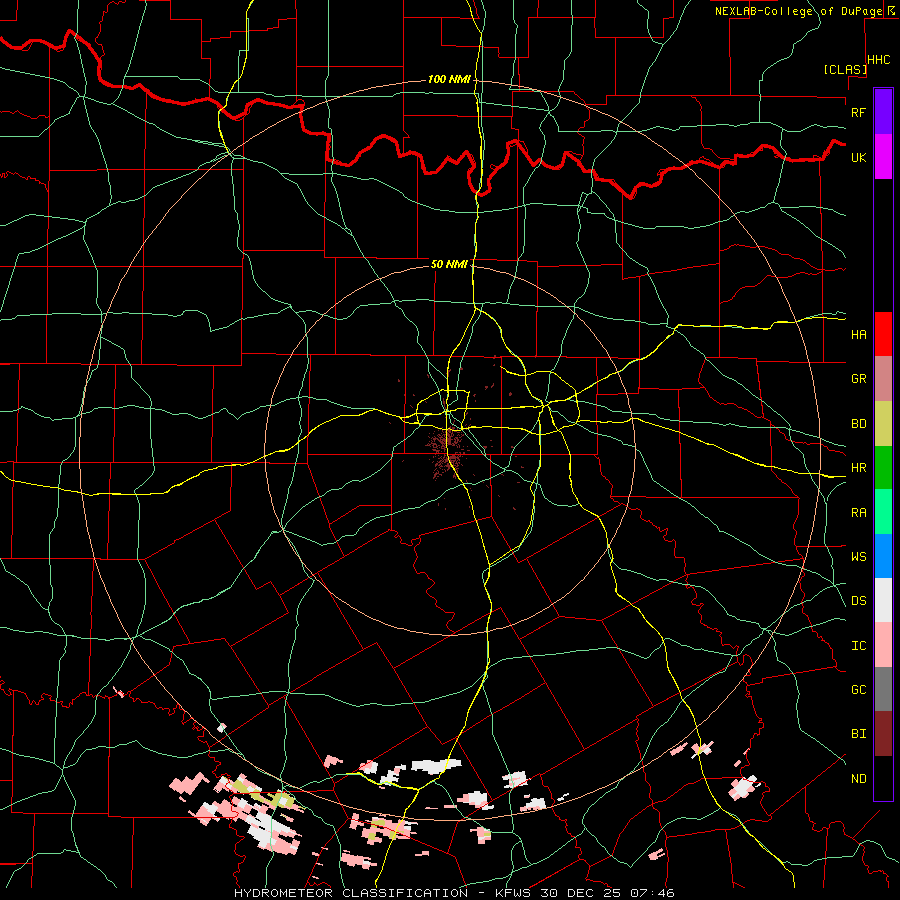Click the WS legend label
Image resolution: width=900 pixels, height=900 pixels.
pos(859,556)
